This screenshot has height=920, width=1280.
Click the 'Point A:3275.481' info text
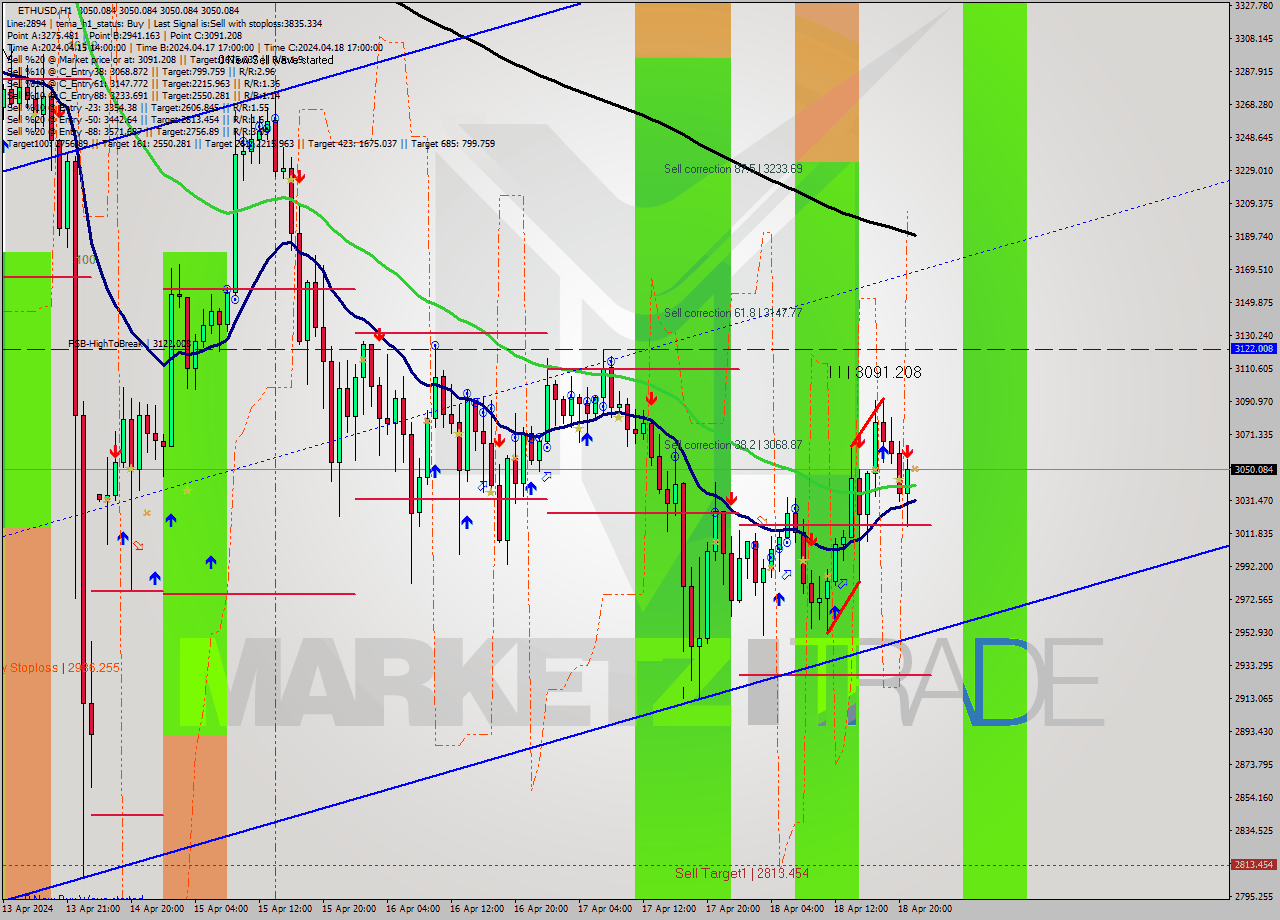tap(43, 35)
